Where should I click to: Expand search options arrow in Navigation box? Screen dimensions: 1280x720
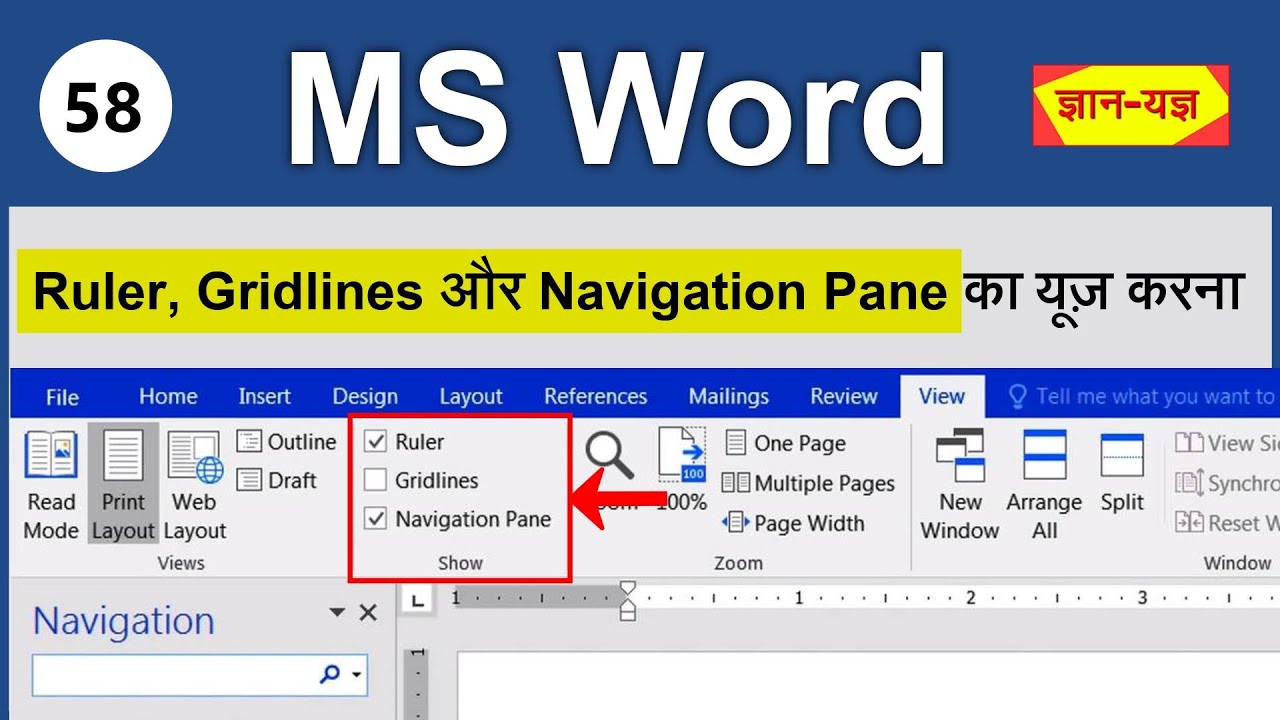(357, 675)
